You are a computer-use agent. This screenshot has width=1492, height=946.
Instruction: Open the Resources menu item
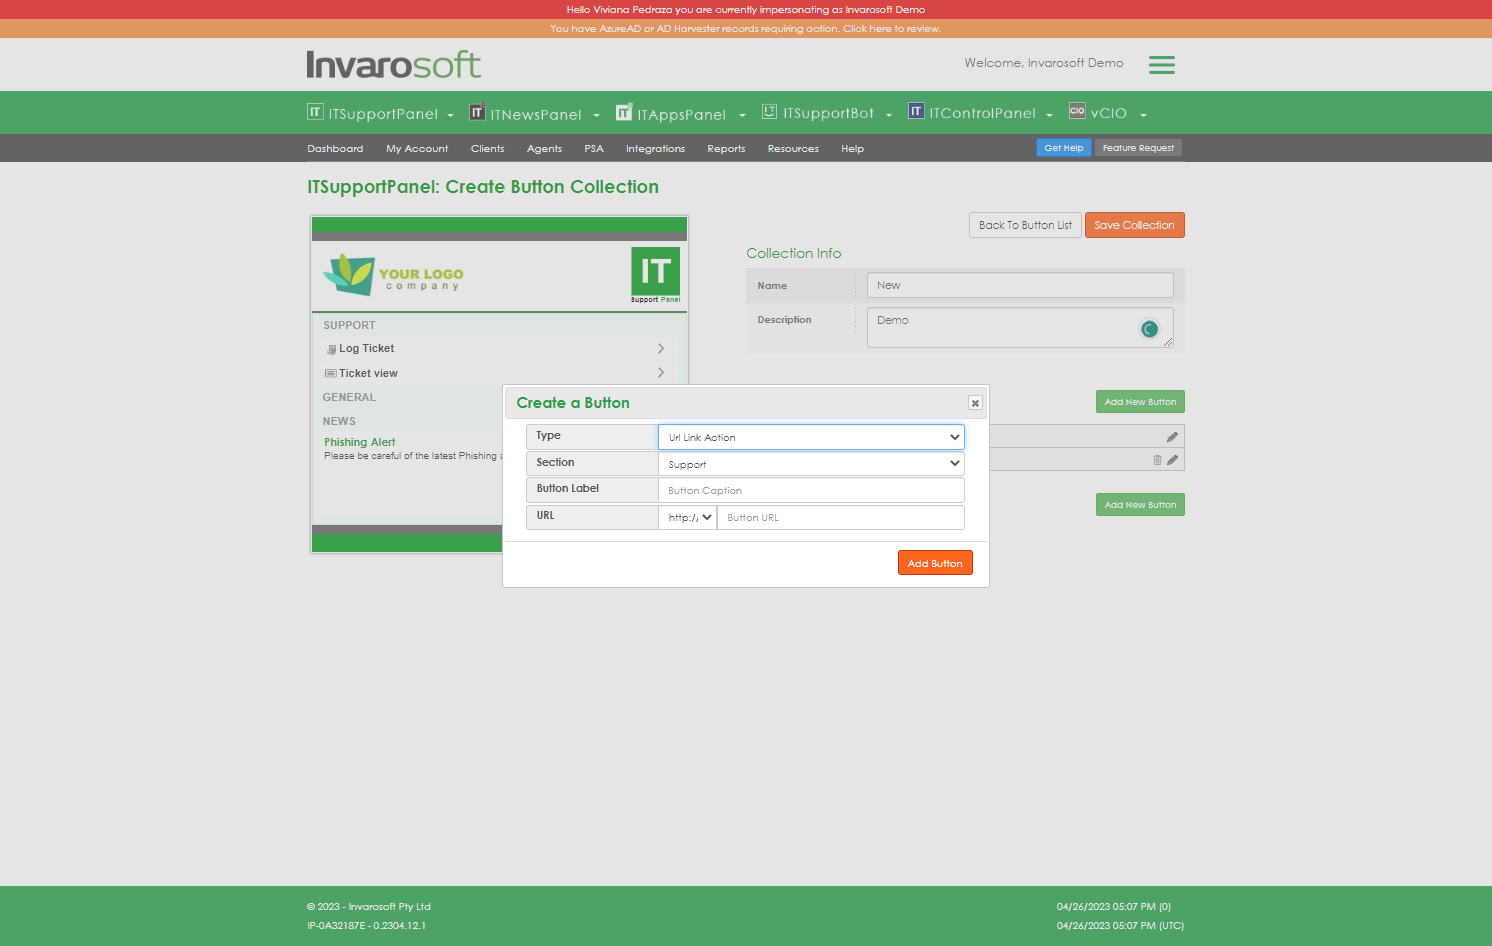point(793,149)
